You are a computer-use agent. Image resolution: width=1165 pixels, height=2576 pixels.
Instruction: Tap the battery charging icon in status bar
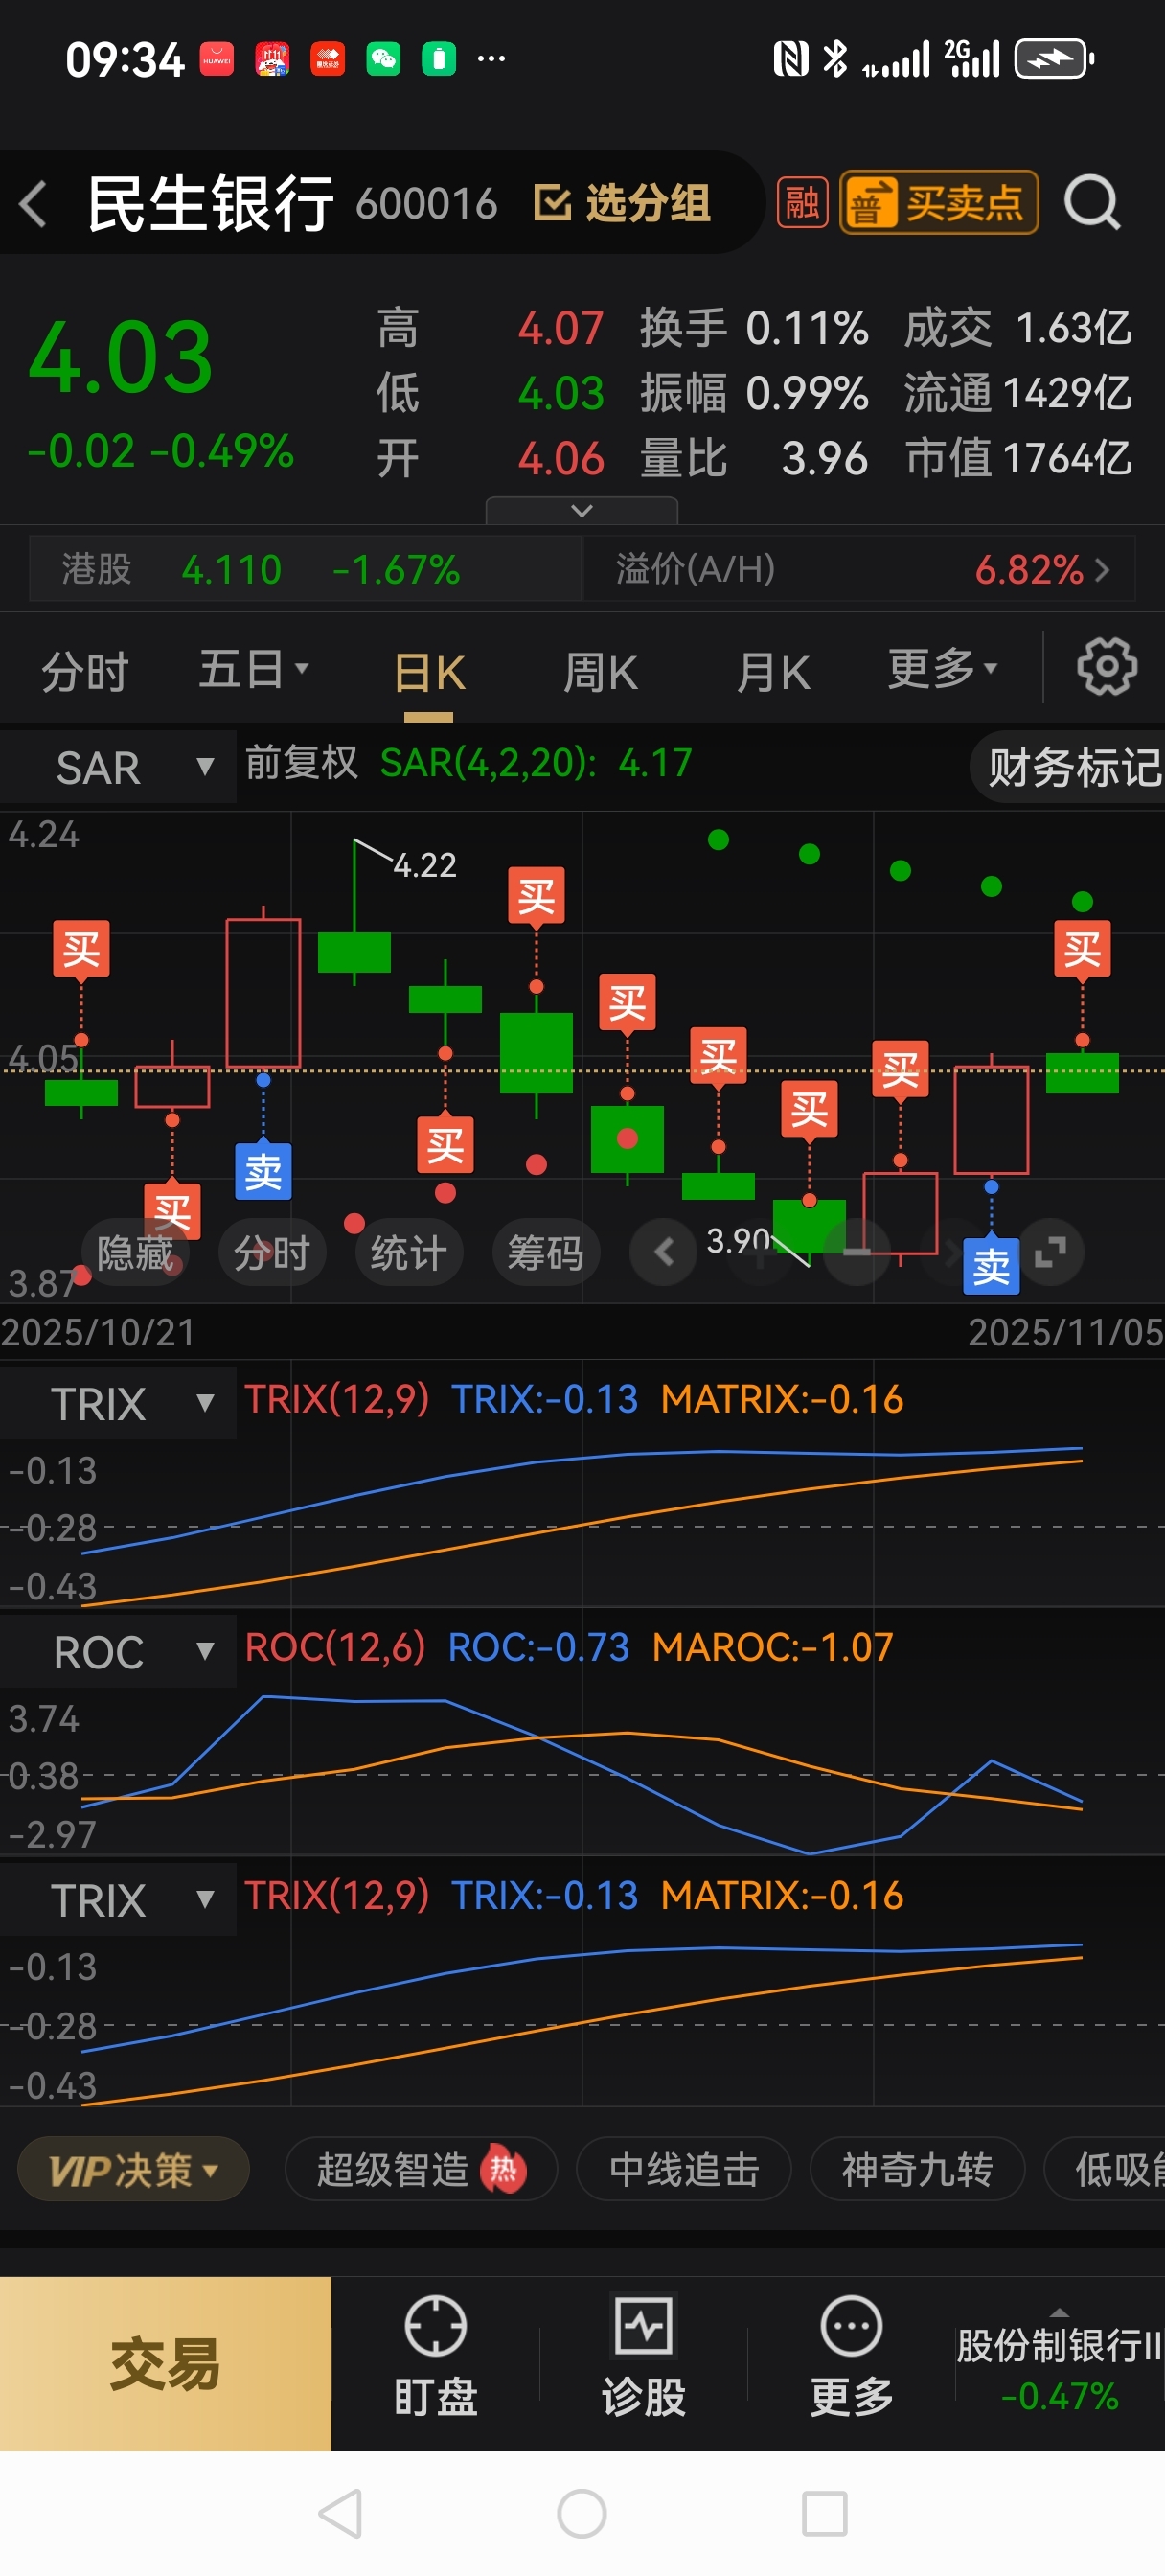pos(1054,59)
